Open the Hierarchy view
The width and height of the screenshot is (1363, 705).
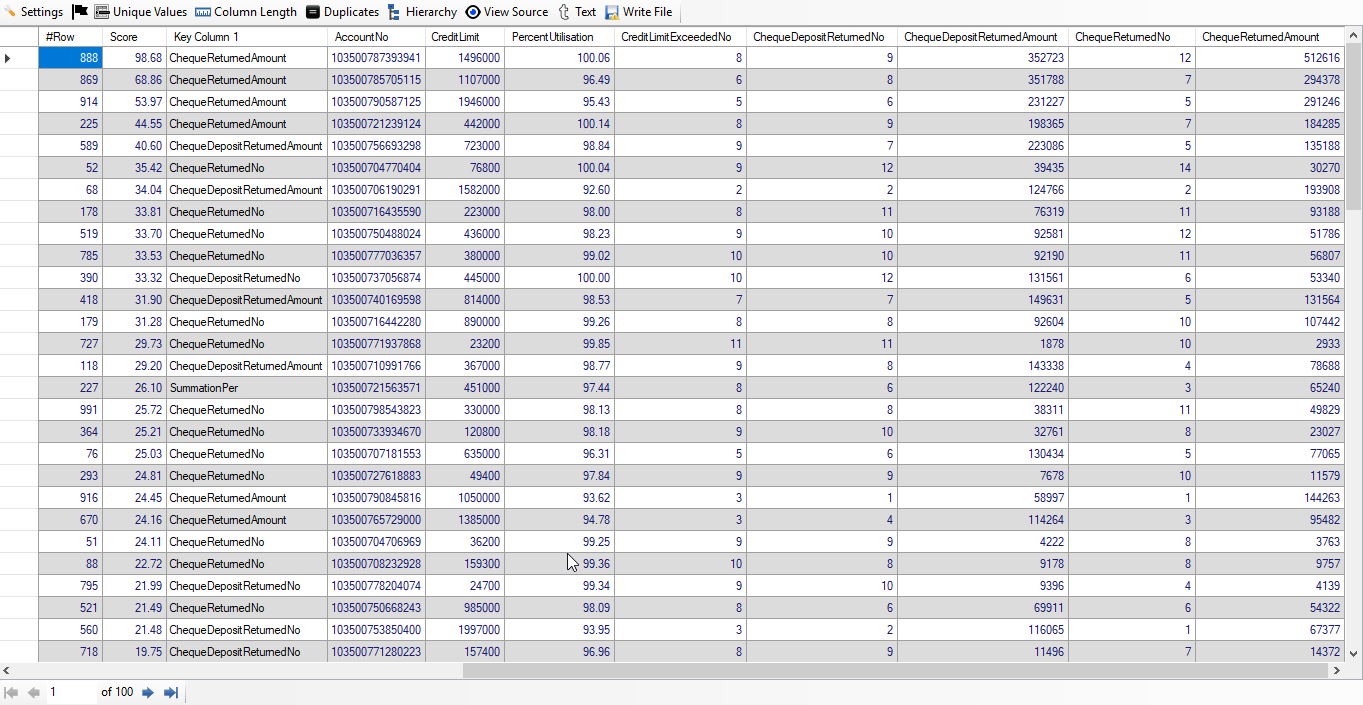[x=422, y=12]
